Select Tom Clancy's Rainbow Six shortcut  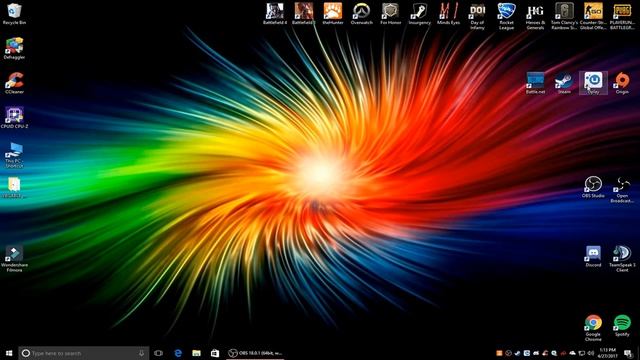(564, 16)
